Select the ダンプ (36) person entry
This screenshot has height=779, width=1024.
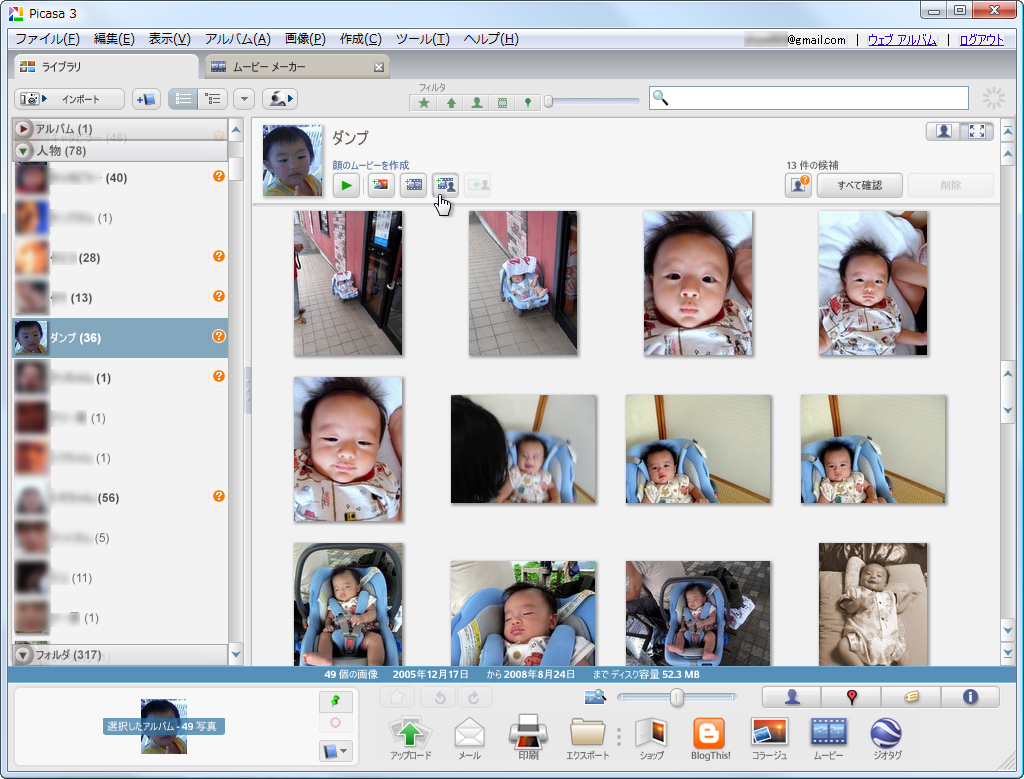pyautogui.click(x=90, y=337)
